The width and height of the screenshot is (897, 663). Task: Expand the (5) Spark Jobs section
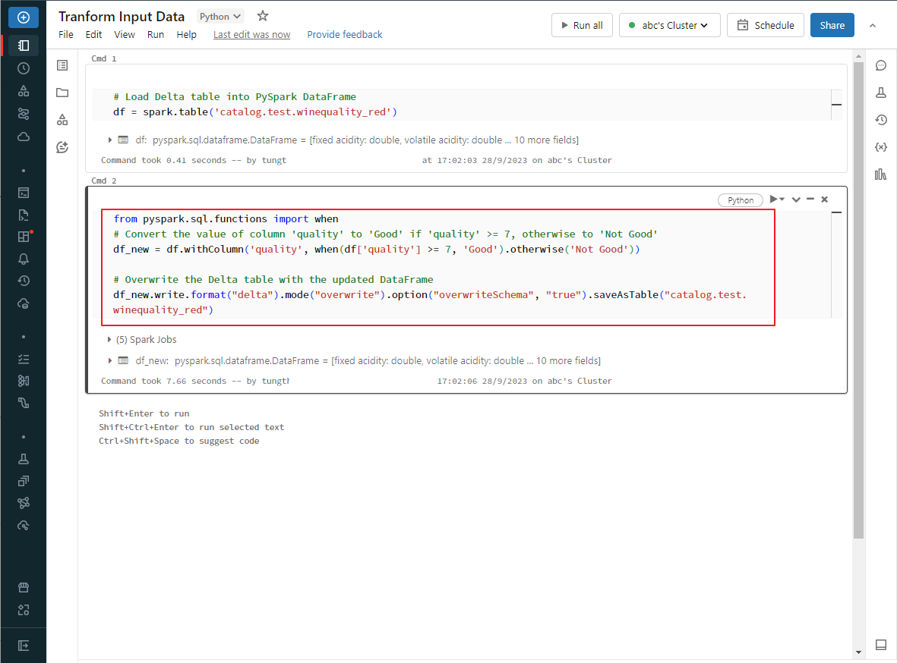point(110,340)
